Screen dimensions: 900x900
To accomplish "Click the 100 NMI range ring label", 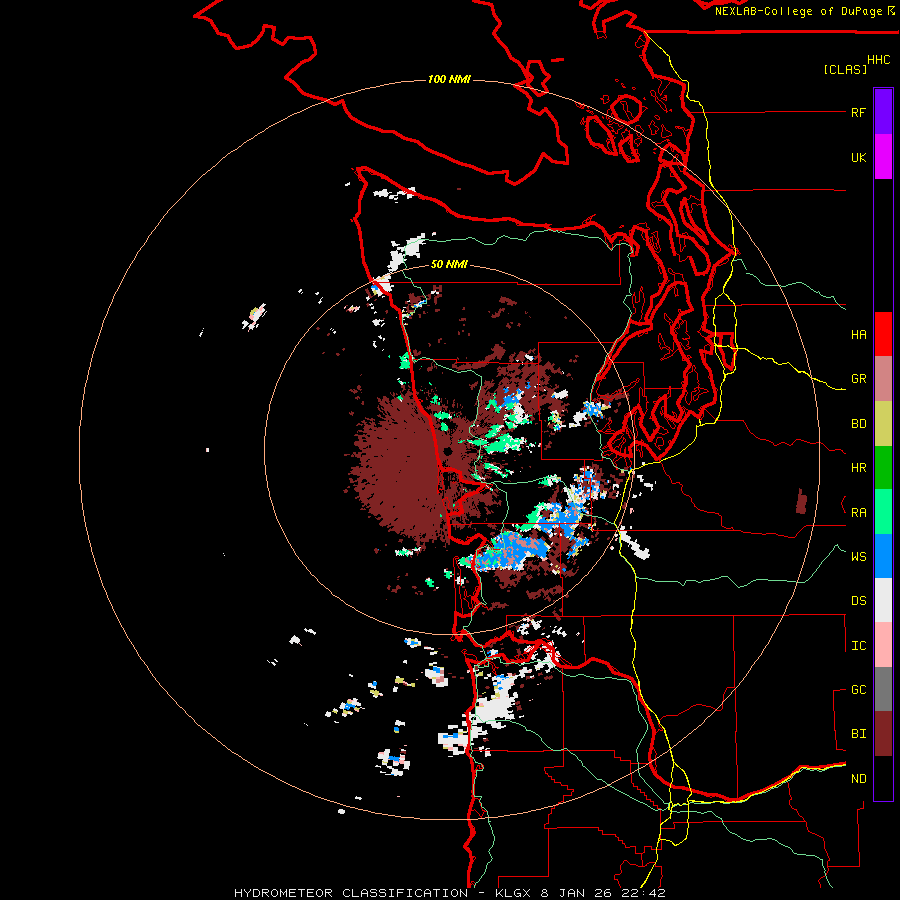I will pyautogui.click(x=449, y=79).
